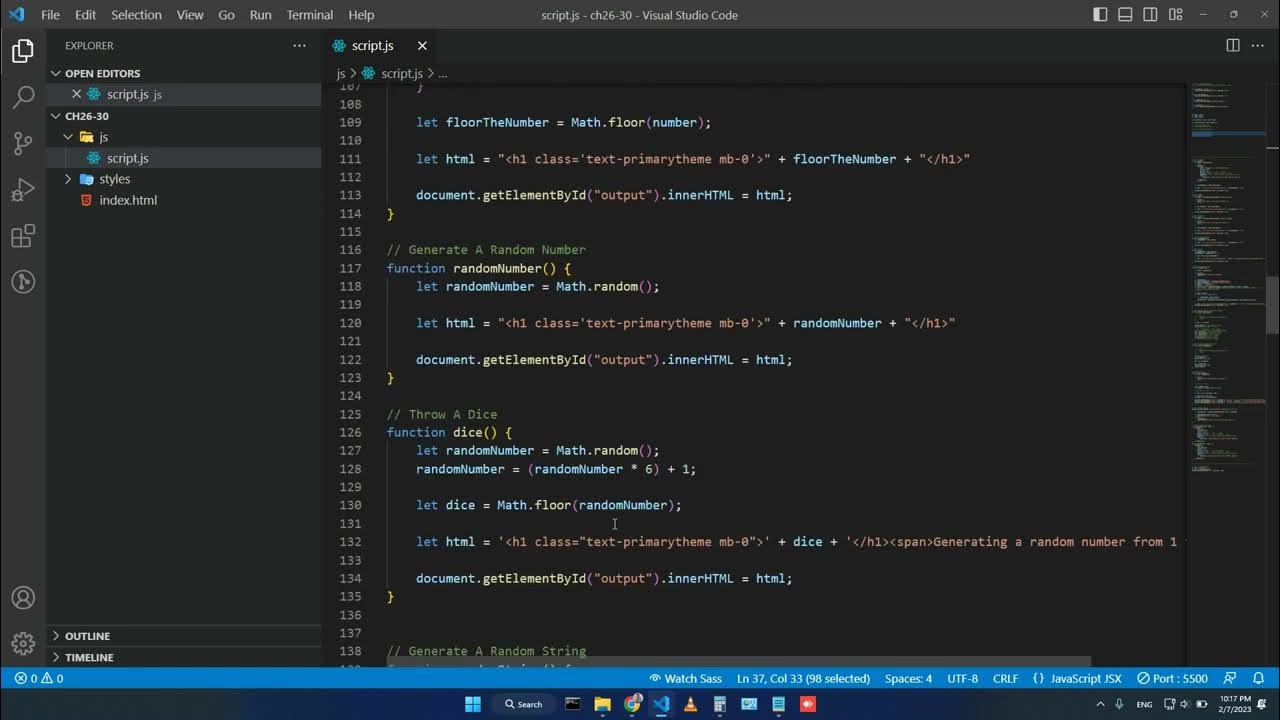1280x720 pixels.
Task: Open the Edit menu
Action: [85, 15]
